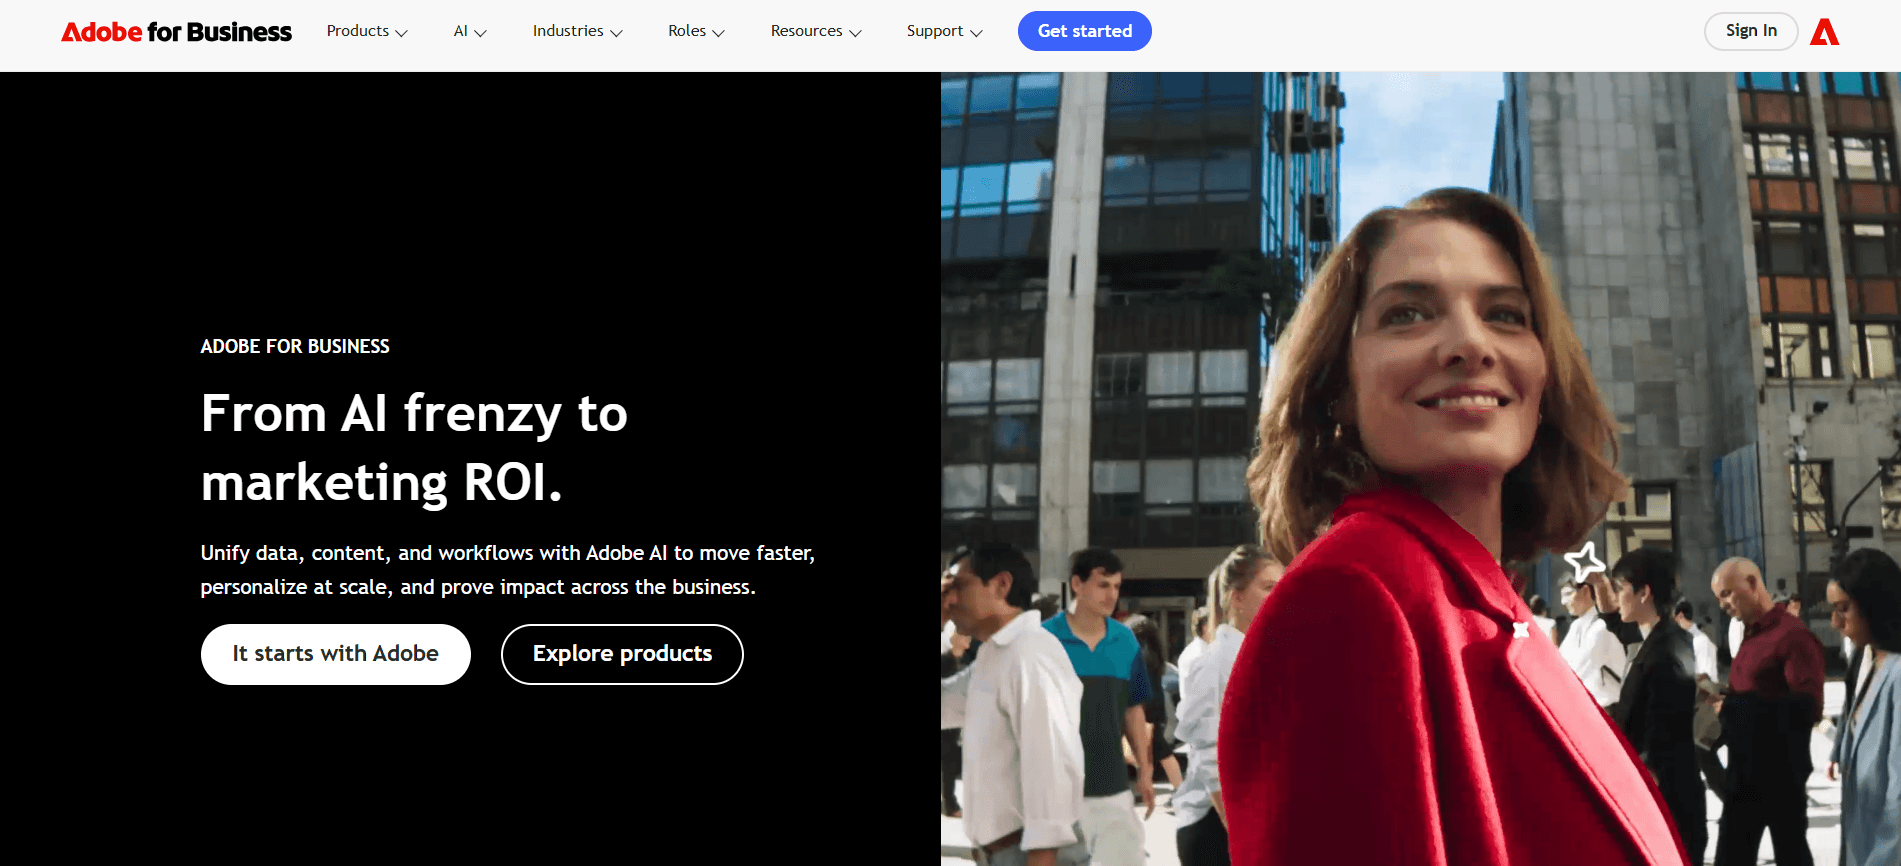The width and height of the screenshot is (1901, 866).
Task: Expand the Products chevron arrow
Action: [x=402, y=33]
